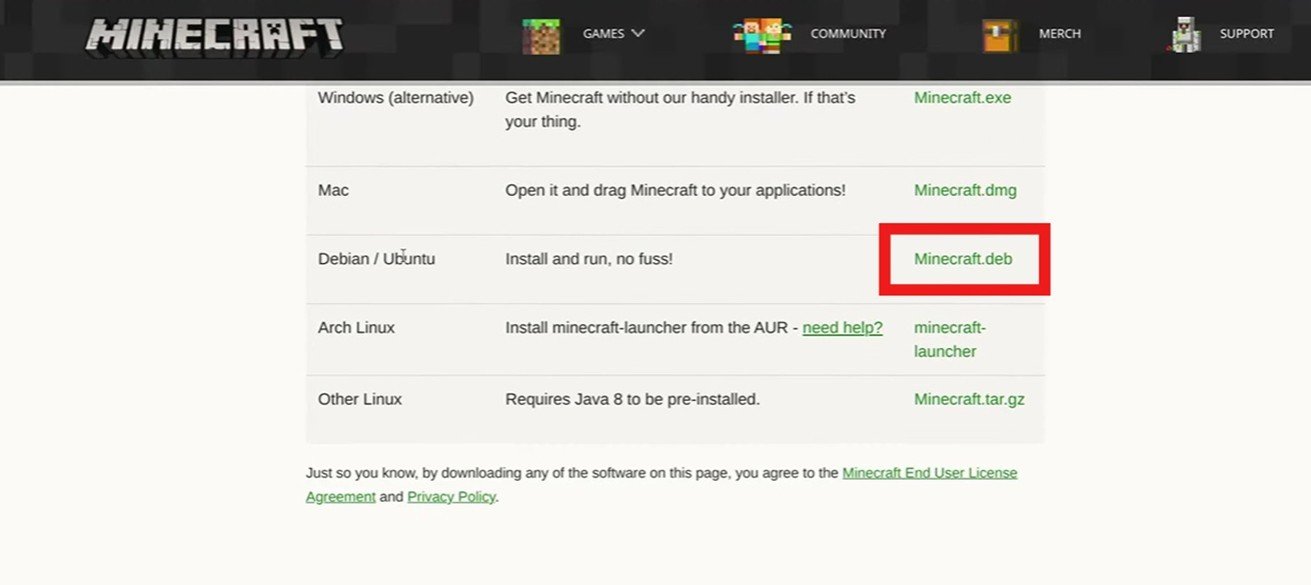Click the 'Debian / Ubuntu' row label

coord(376,259)
